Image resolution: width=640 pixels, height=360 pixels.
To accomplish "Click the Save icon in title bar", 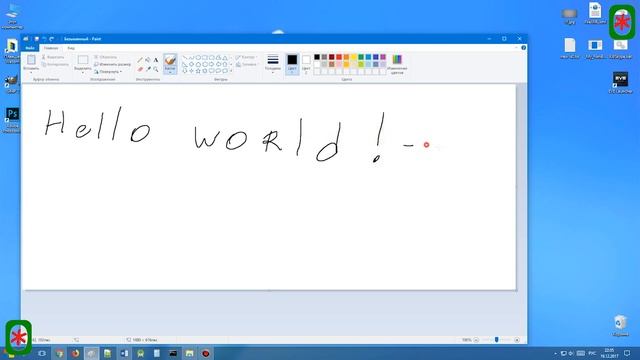I will click(37, 39).
